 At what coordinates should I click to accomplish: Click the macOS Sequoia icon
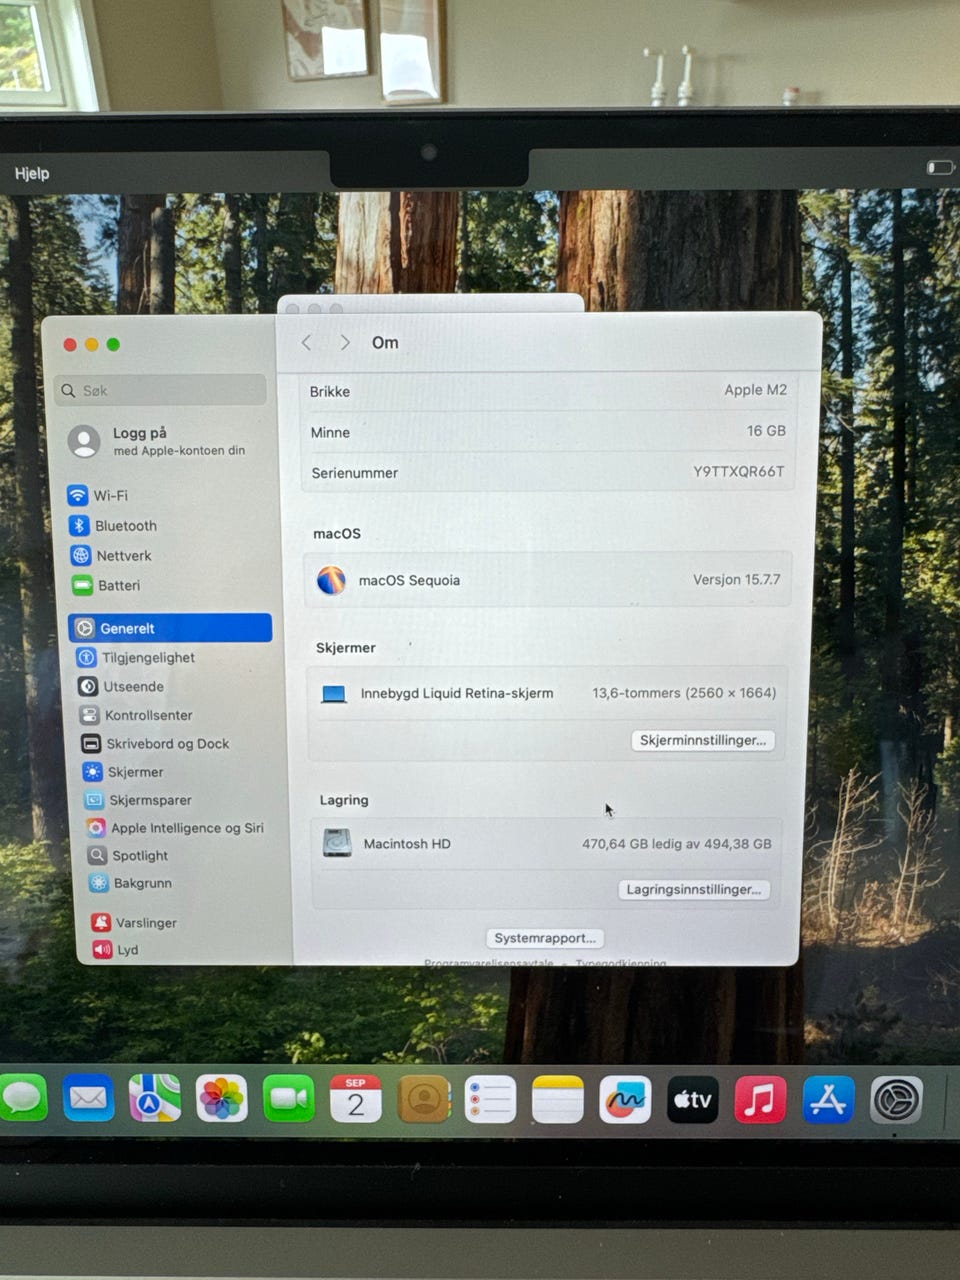tap(331, 580)
